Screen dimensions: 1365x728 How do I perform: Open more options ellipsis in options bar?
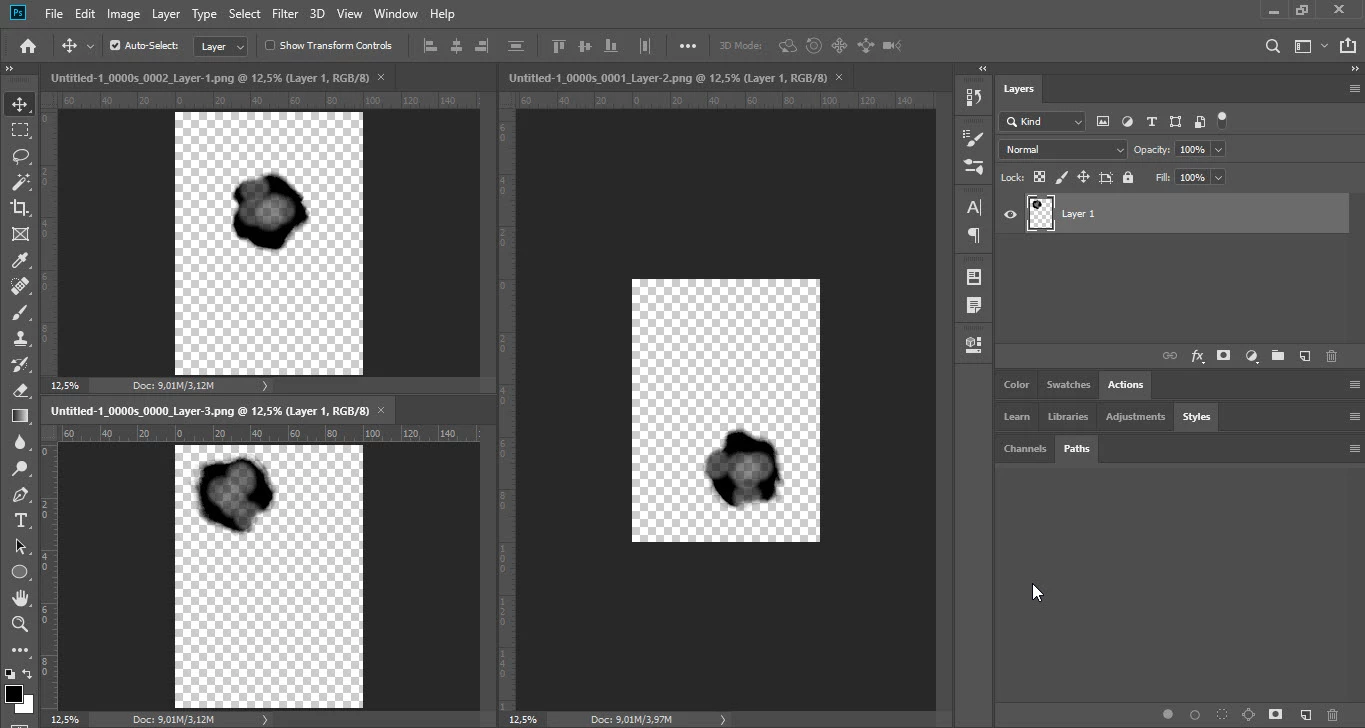click(x=688, y=45)
